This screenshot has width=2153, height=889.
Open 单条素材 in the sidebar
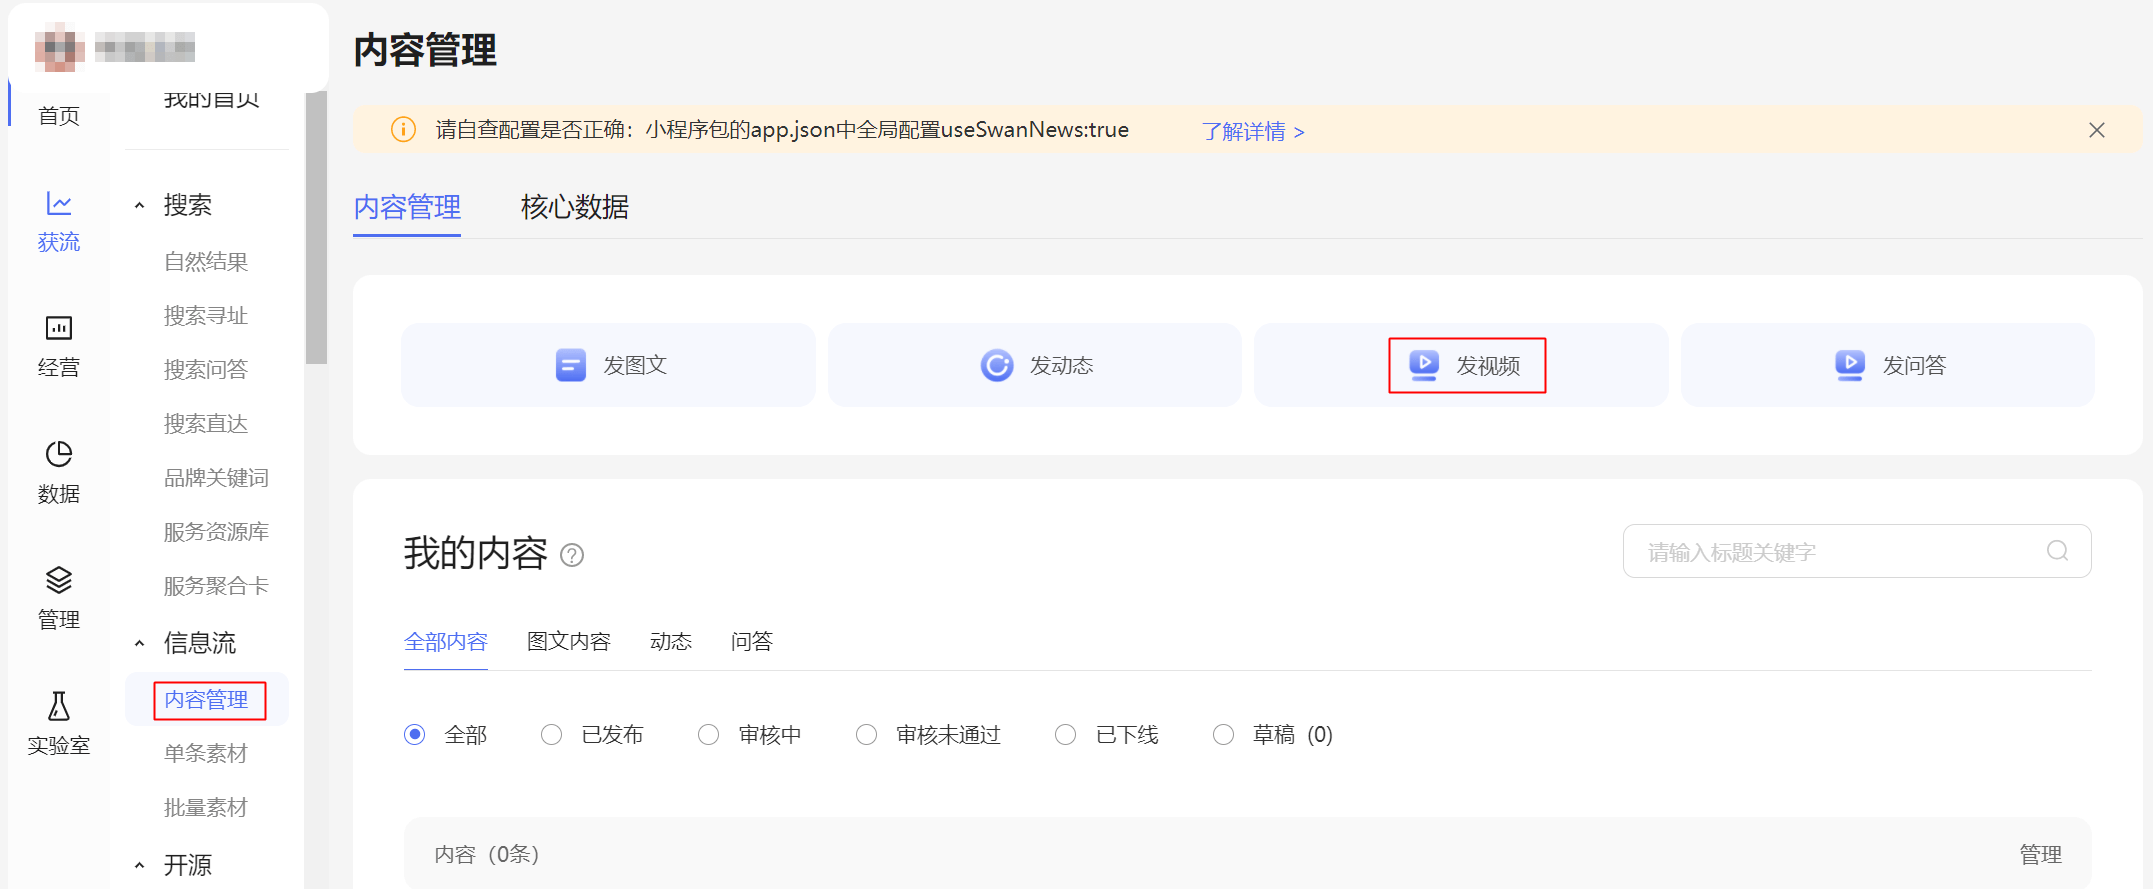[x=206, y=754]
